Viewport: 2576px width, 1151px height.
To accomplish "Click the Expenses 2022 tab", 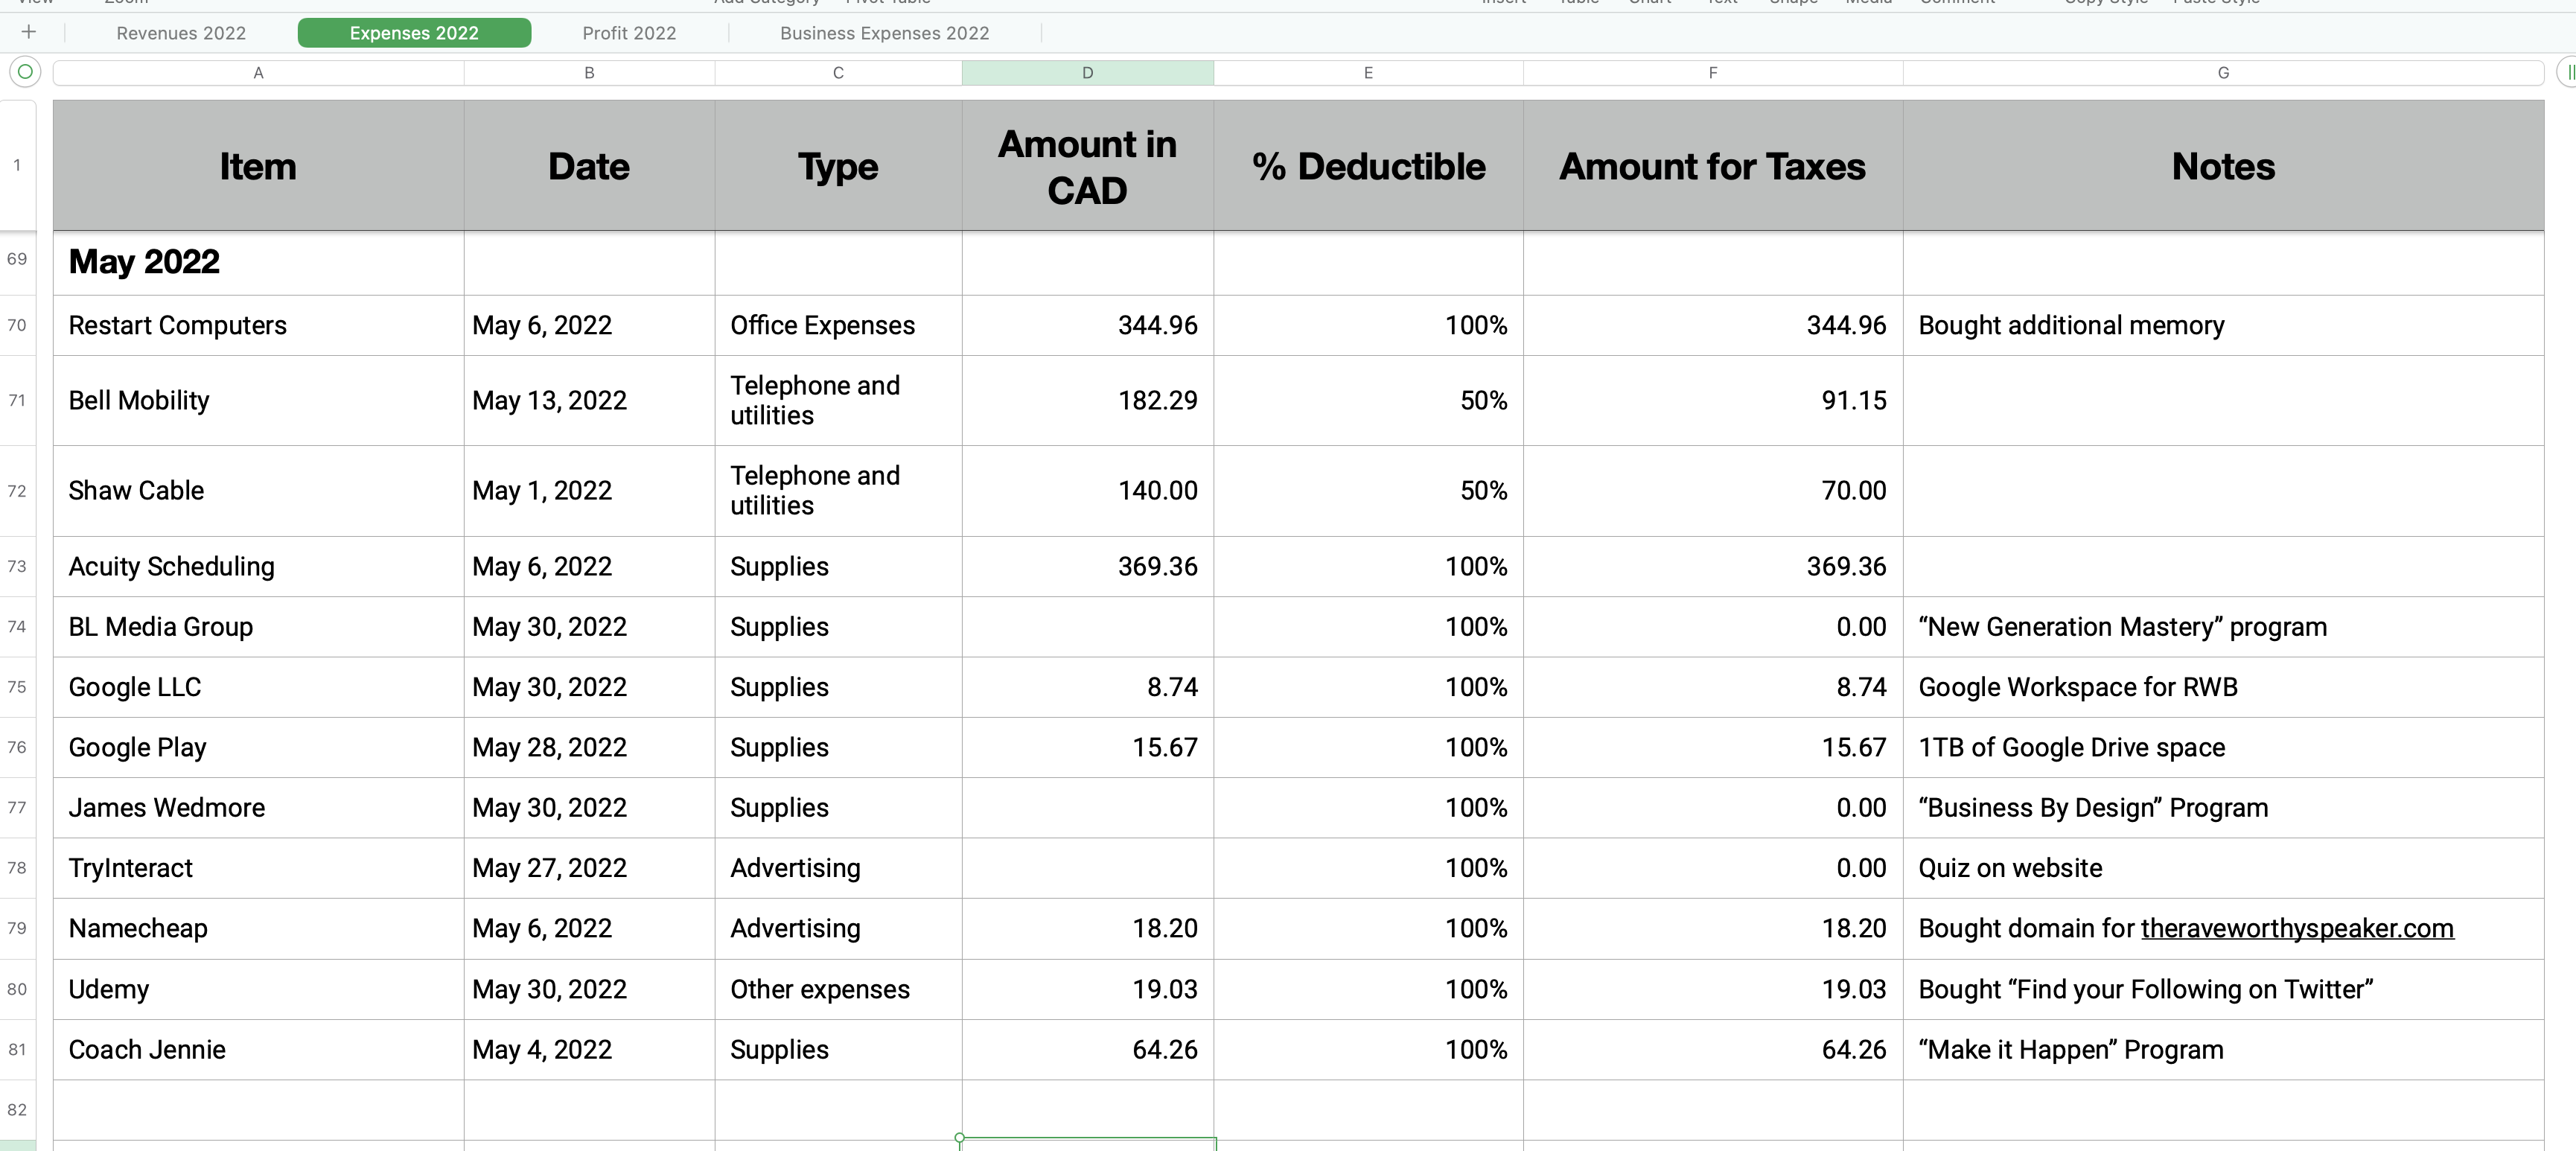I will coord(414,33).
